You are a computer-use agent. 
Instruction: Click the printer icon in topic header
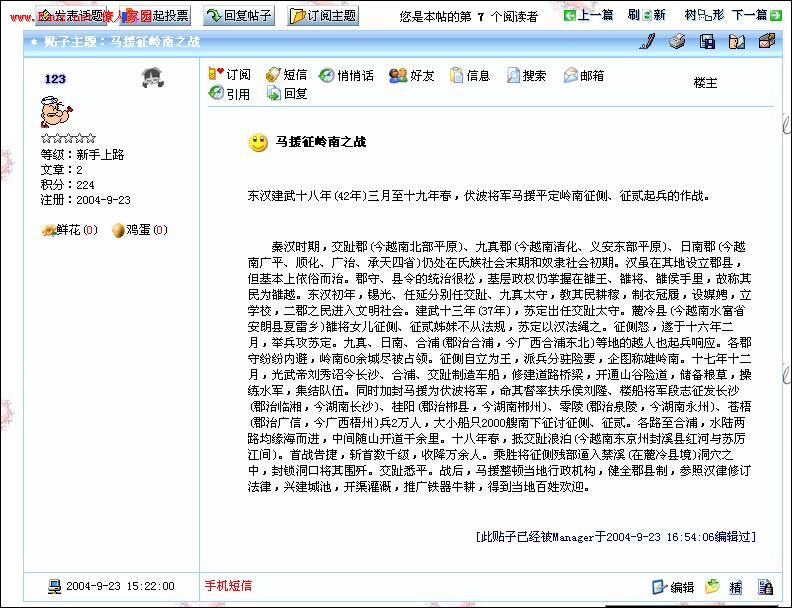point(677,42)
